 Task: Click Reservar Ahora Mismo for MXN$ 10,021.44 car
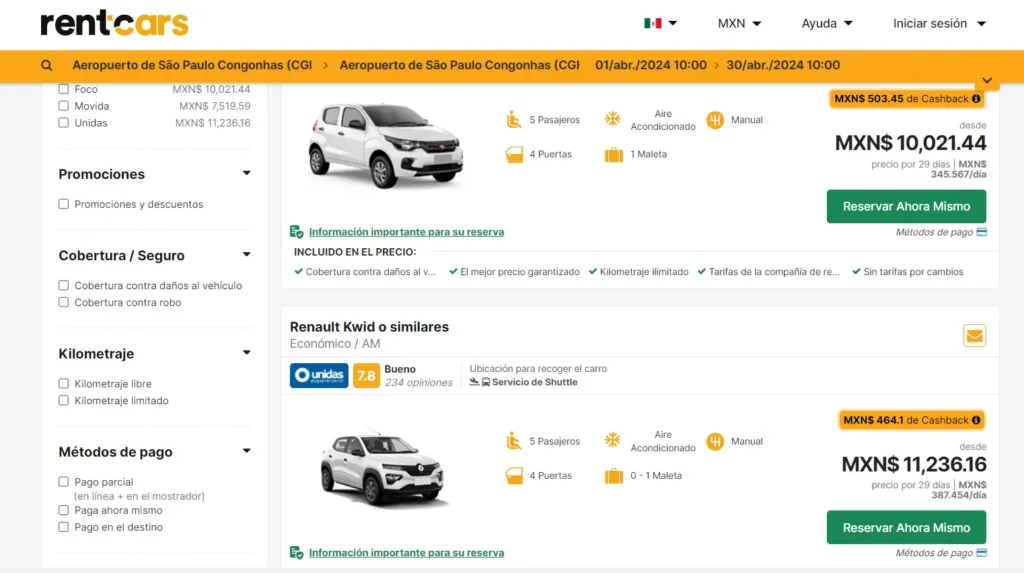pyautogui.click(x=906, y=206)
